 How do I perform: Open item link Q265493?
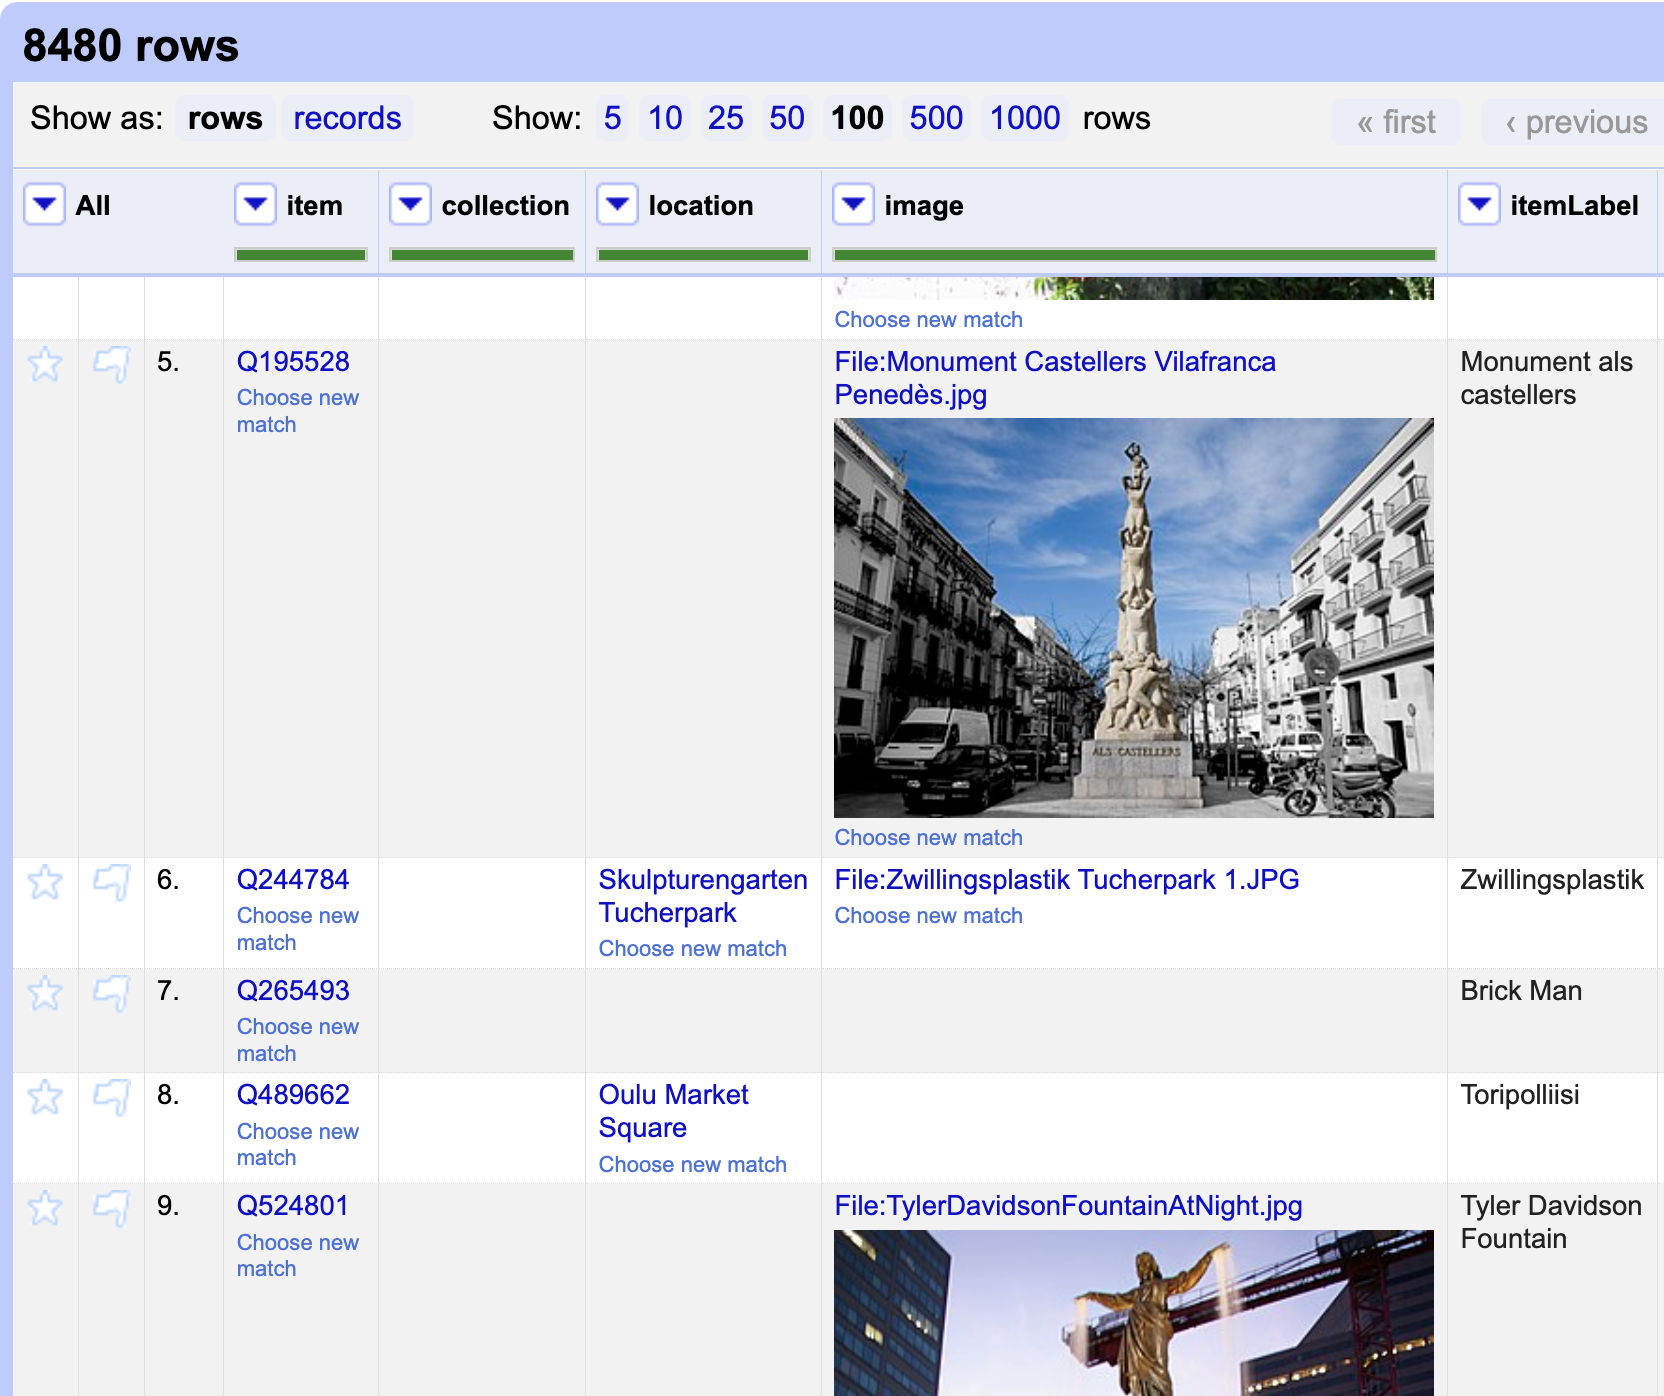(293, 991)
